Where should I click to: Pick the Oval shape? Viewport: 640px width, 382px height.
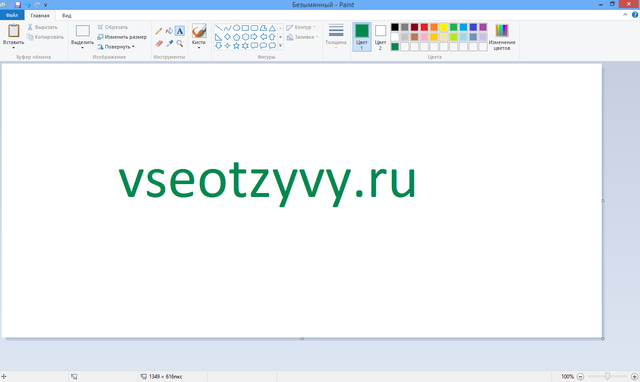(236, 28)
